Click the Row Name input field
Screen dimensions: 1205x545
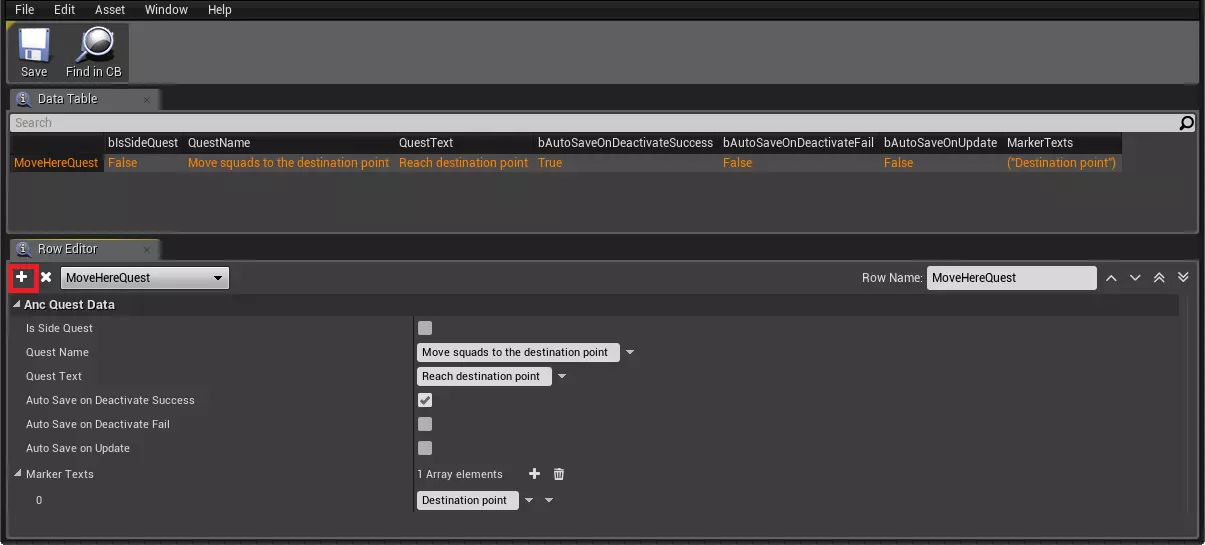1010,278
